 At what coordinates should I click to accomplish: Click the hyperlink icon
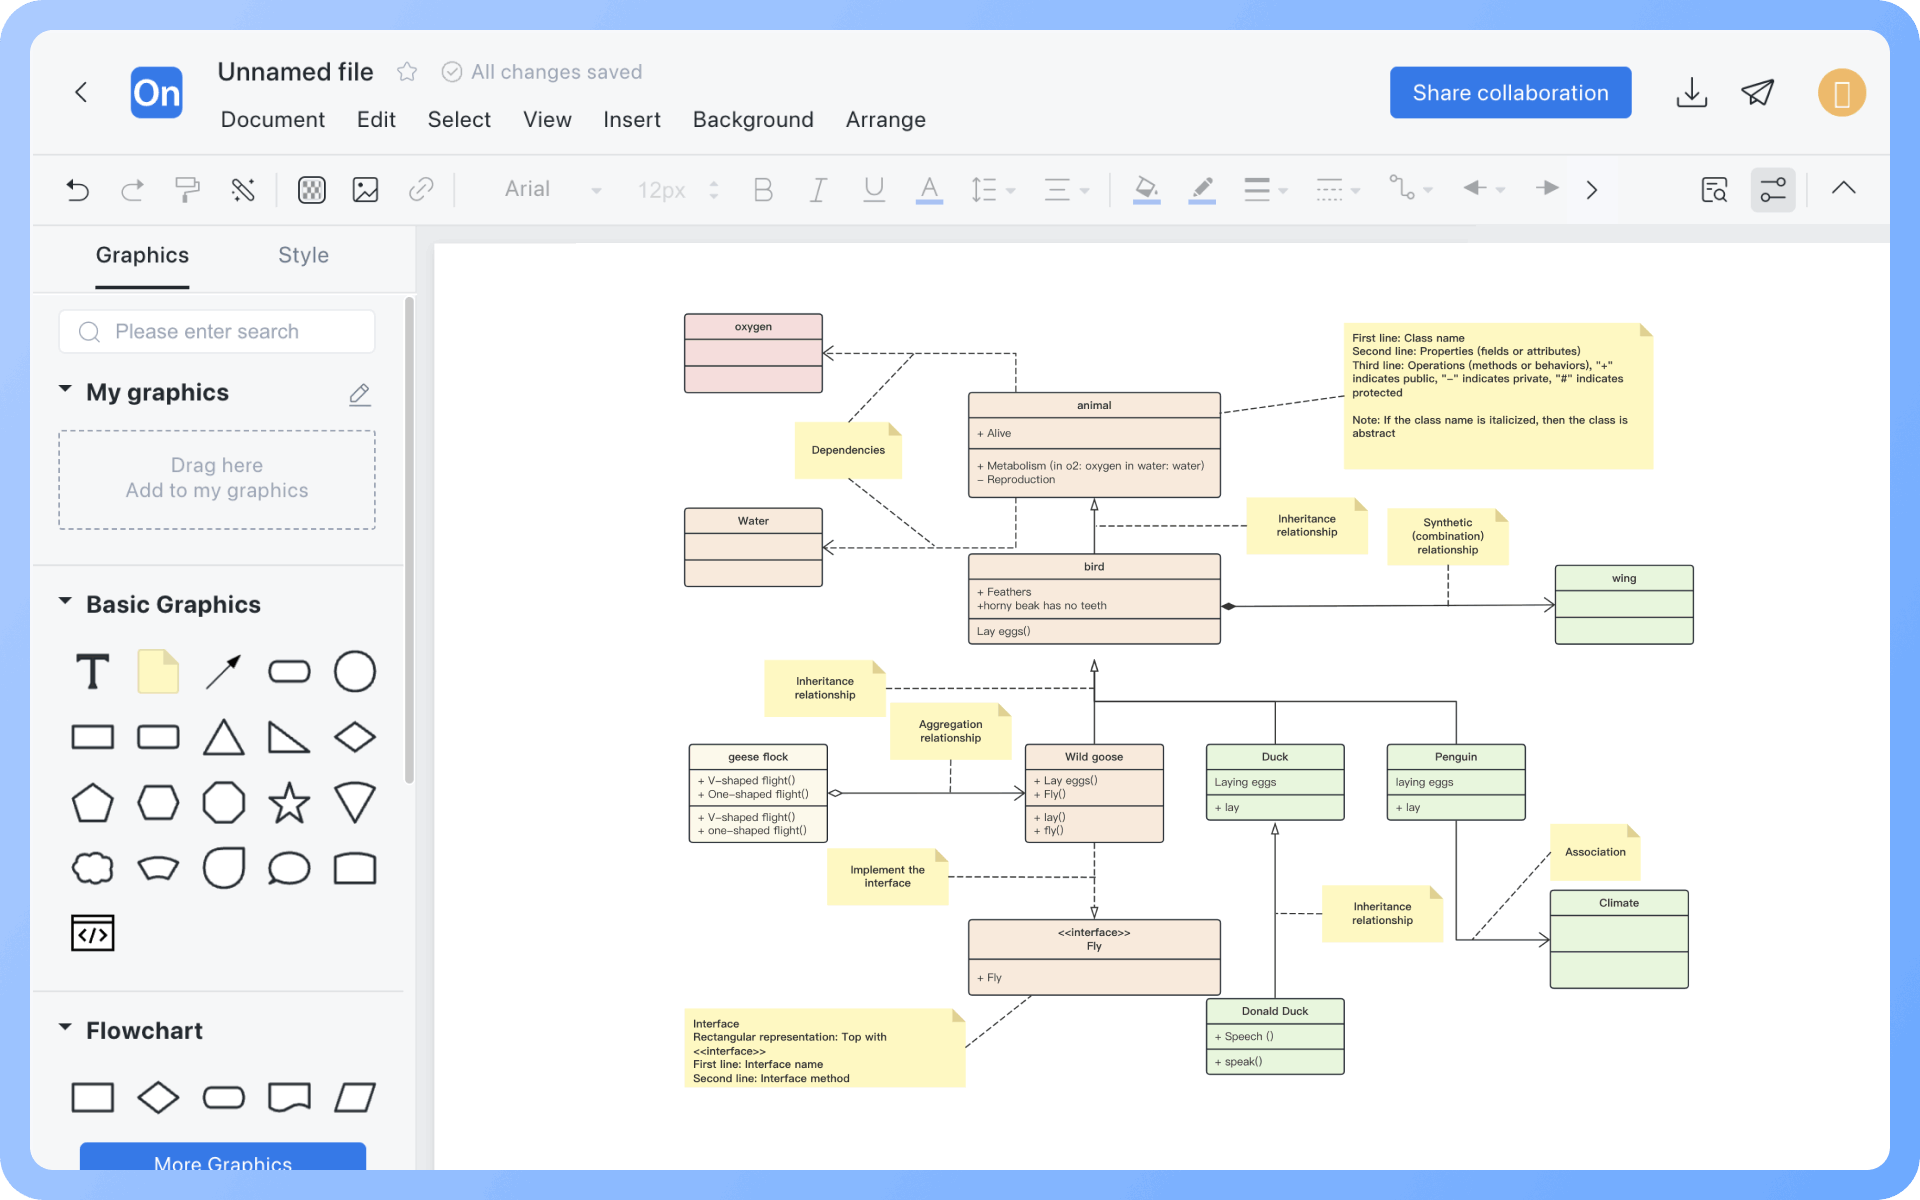point(421,189)
